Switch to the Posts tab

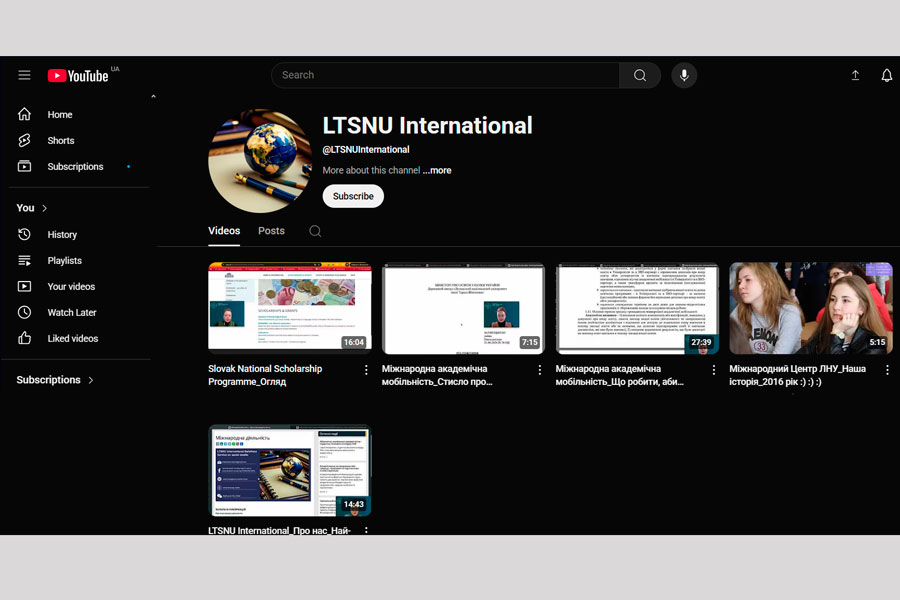click(271, 231)
